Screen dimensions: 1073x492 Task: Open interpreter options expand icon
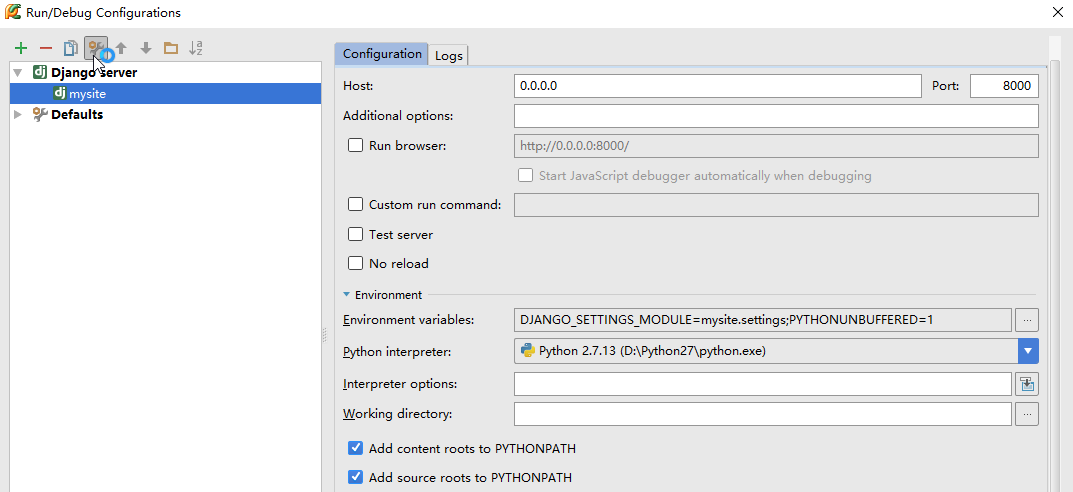pyautogui.click(x=1027, y=384)
